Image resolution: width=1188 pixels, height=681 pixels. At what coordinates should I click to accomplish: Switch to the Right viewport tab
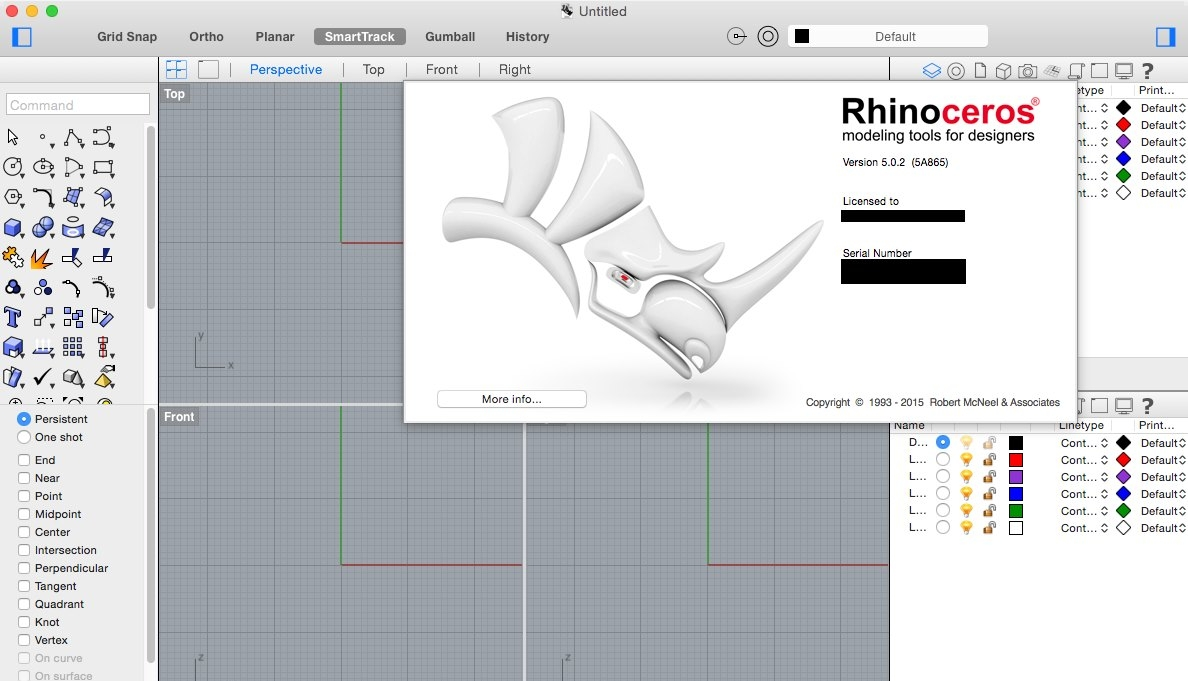pyautogui.click(x=514, y=70)
